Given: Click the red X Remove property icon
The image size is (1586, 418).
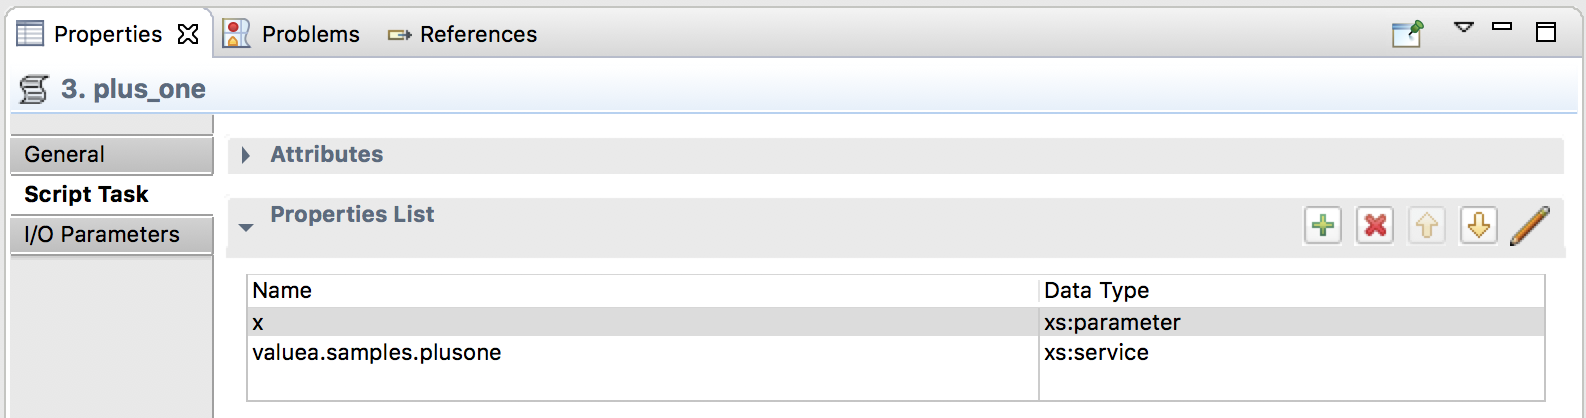Looking at the screenshot, I should [x=1375, y=226].
